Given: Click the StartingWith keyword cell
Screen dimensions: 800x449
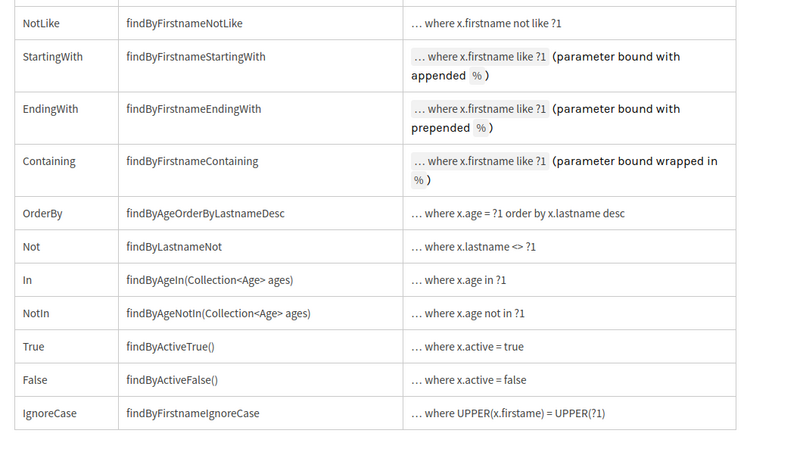Looking at the screenshot, I should [x=52, y=57].
